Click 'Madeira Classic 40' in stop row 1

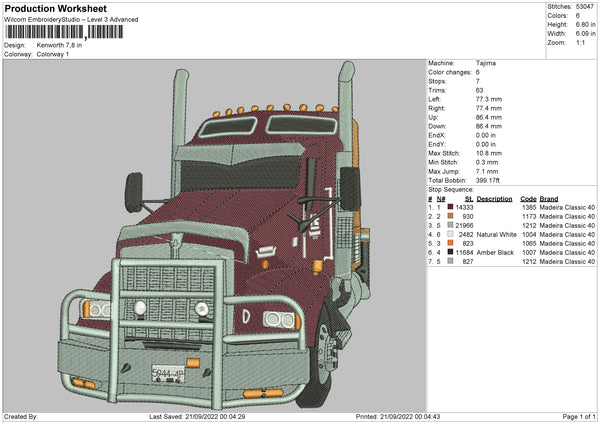pos(567,207)
